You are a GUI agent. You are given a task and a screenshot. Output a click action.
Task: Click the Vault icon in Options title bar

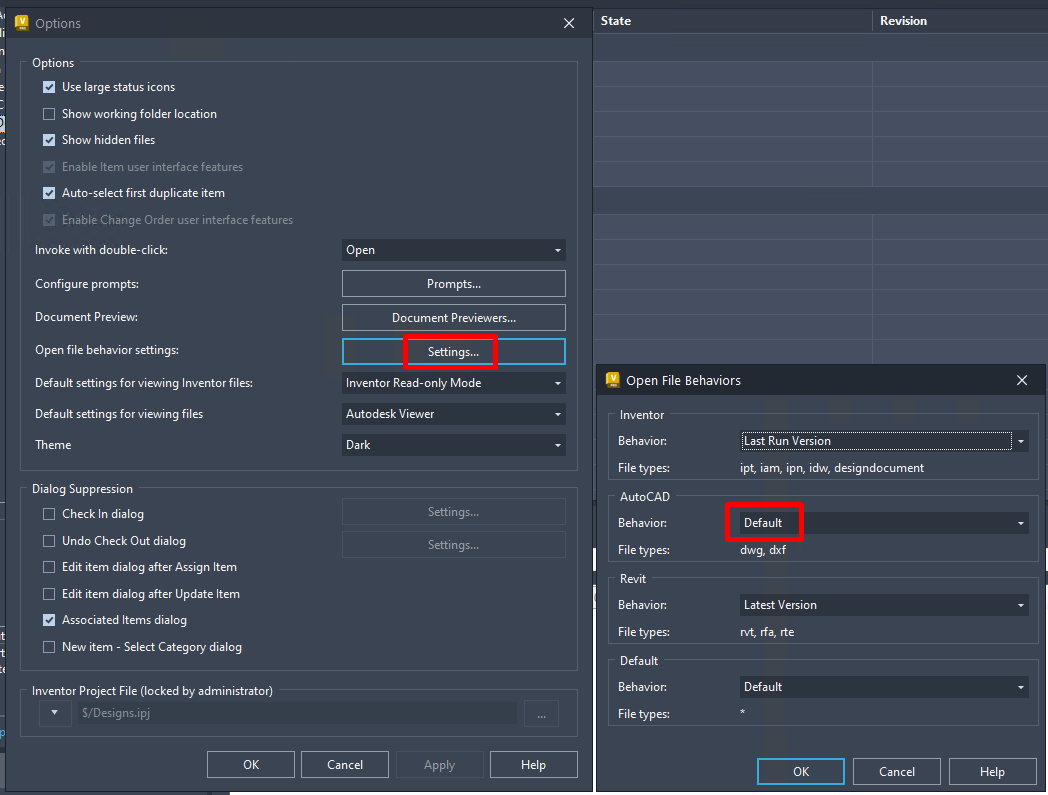tap(21, 23)
